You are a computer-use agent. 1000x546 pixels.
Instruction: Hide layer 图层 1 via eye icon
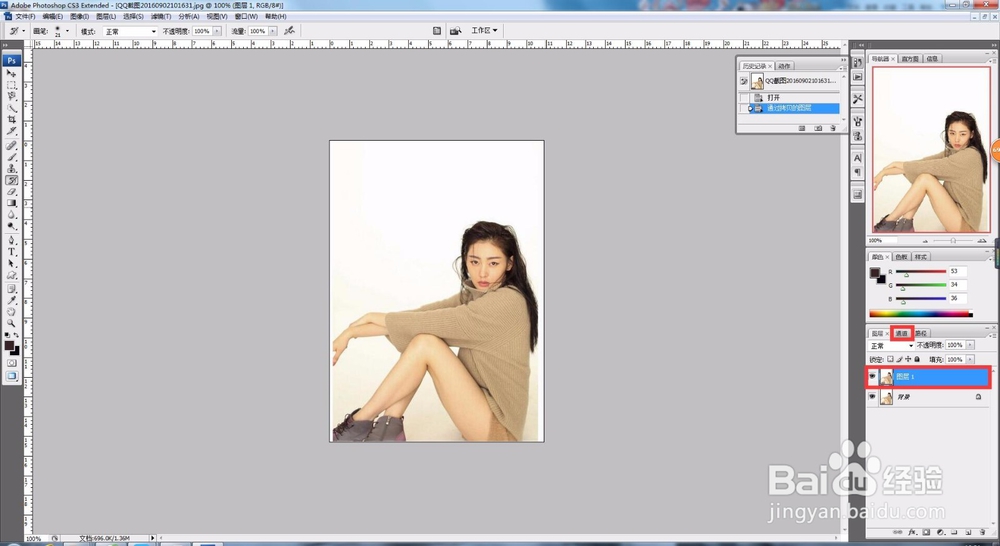click(872, 376)
